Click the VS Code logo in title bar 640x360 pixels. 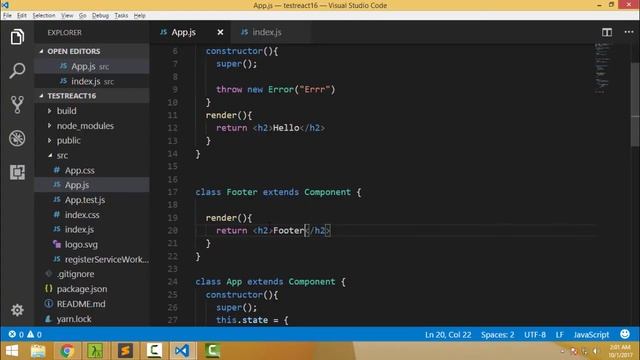click(x=5, y=5)
